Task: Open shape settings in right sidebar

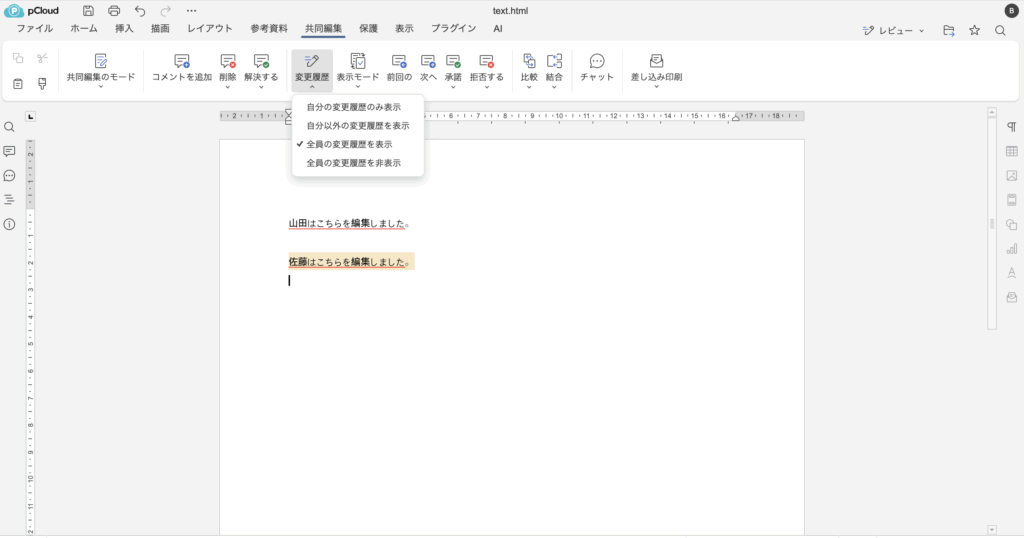Action: pyautogui.click(x=1012, y=225)
